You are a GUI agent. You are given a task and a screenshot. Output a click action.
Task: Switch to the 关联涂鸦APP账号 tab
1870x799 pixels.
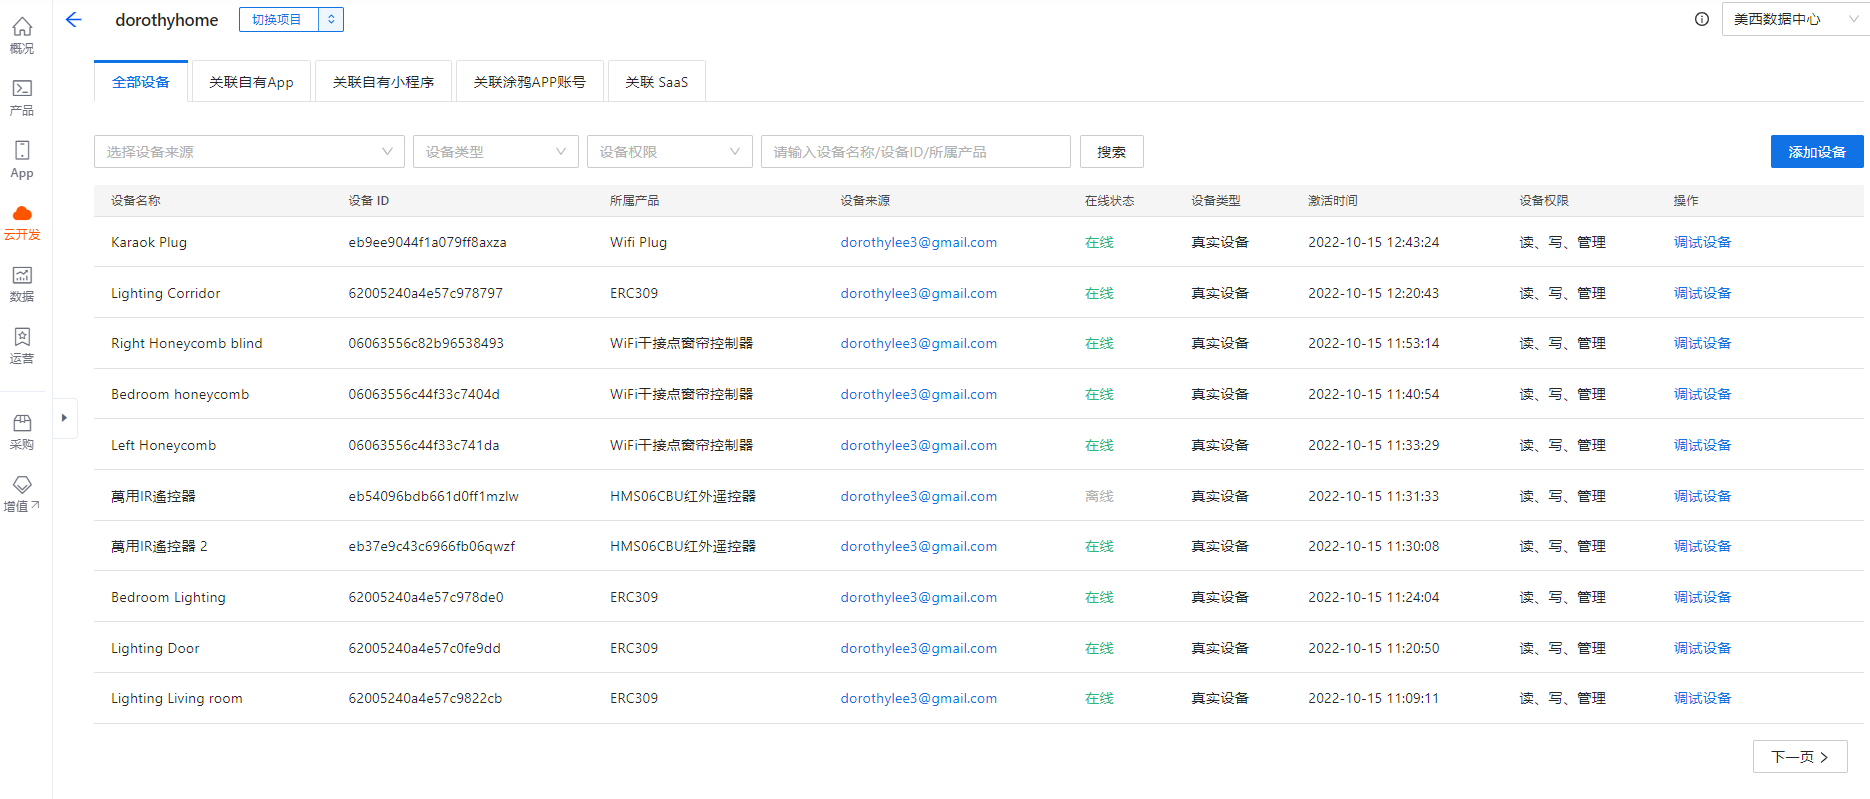tap(529, 82)
